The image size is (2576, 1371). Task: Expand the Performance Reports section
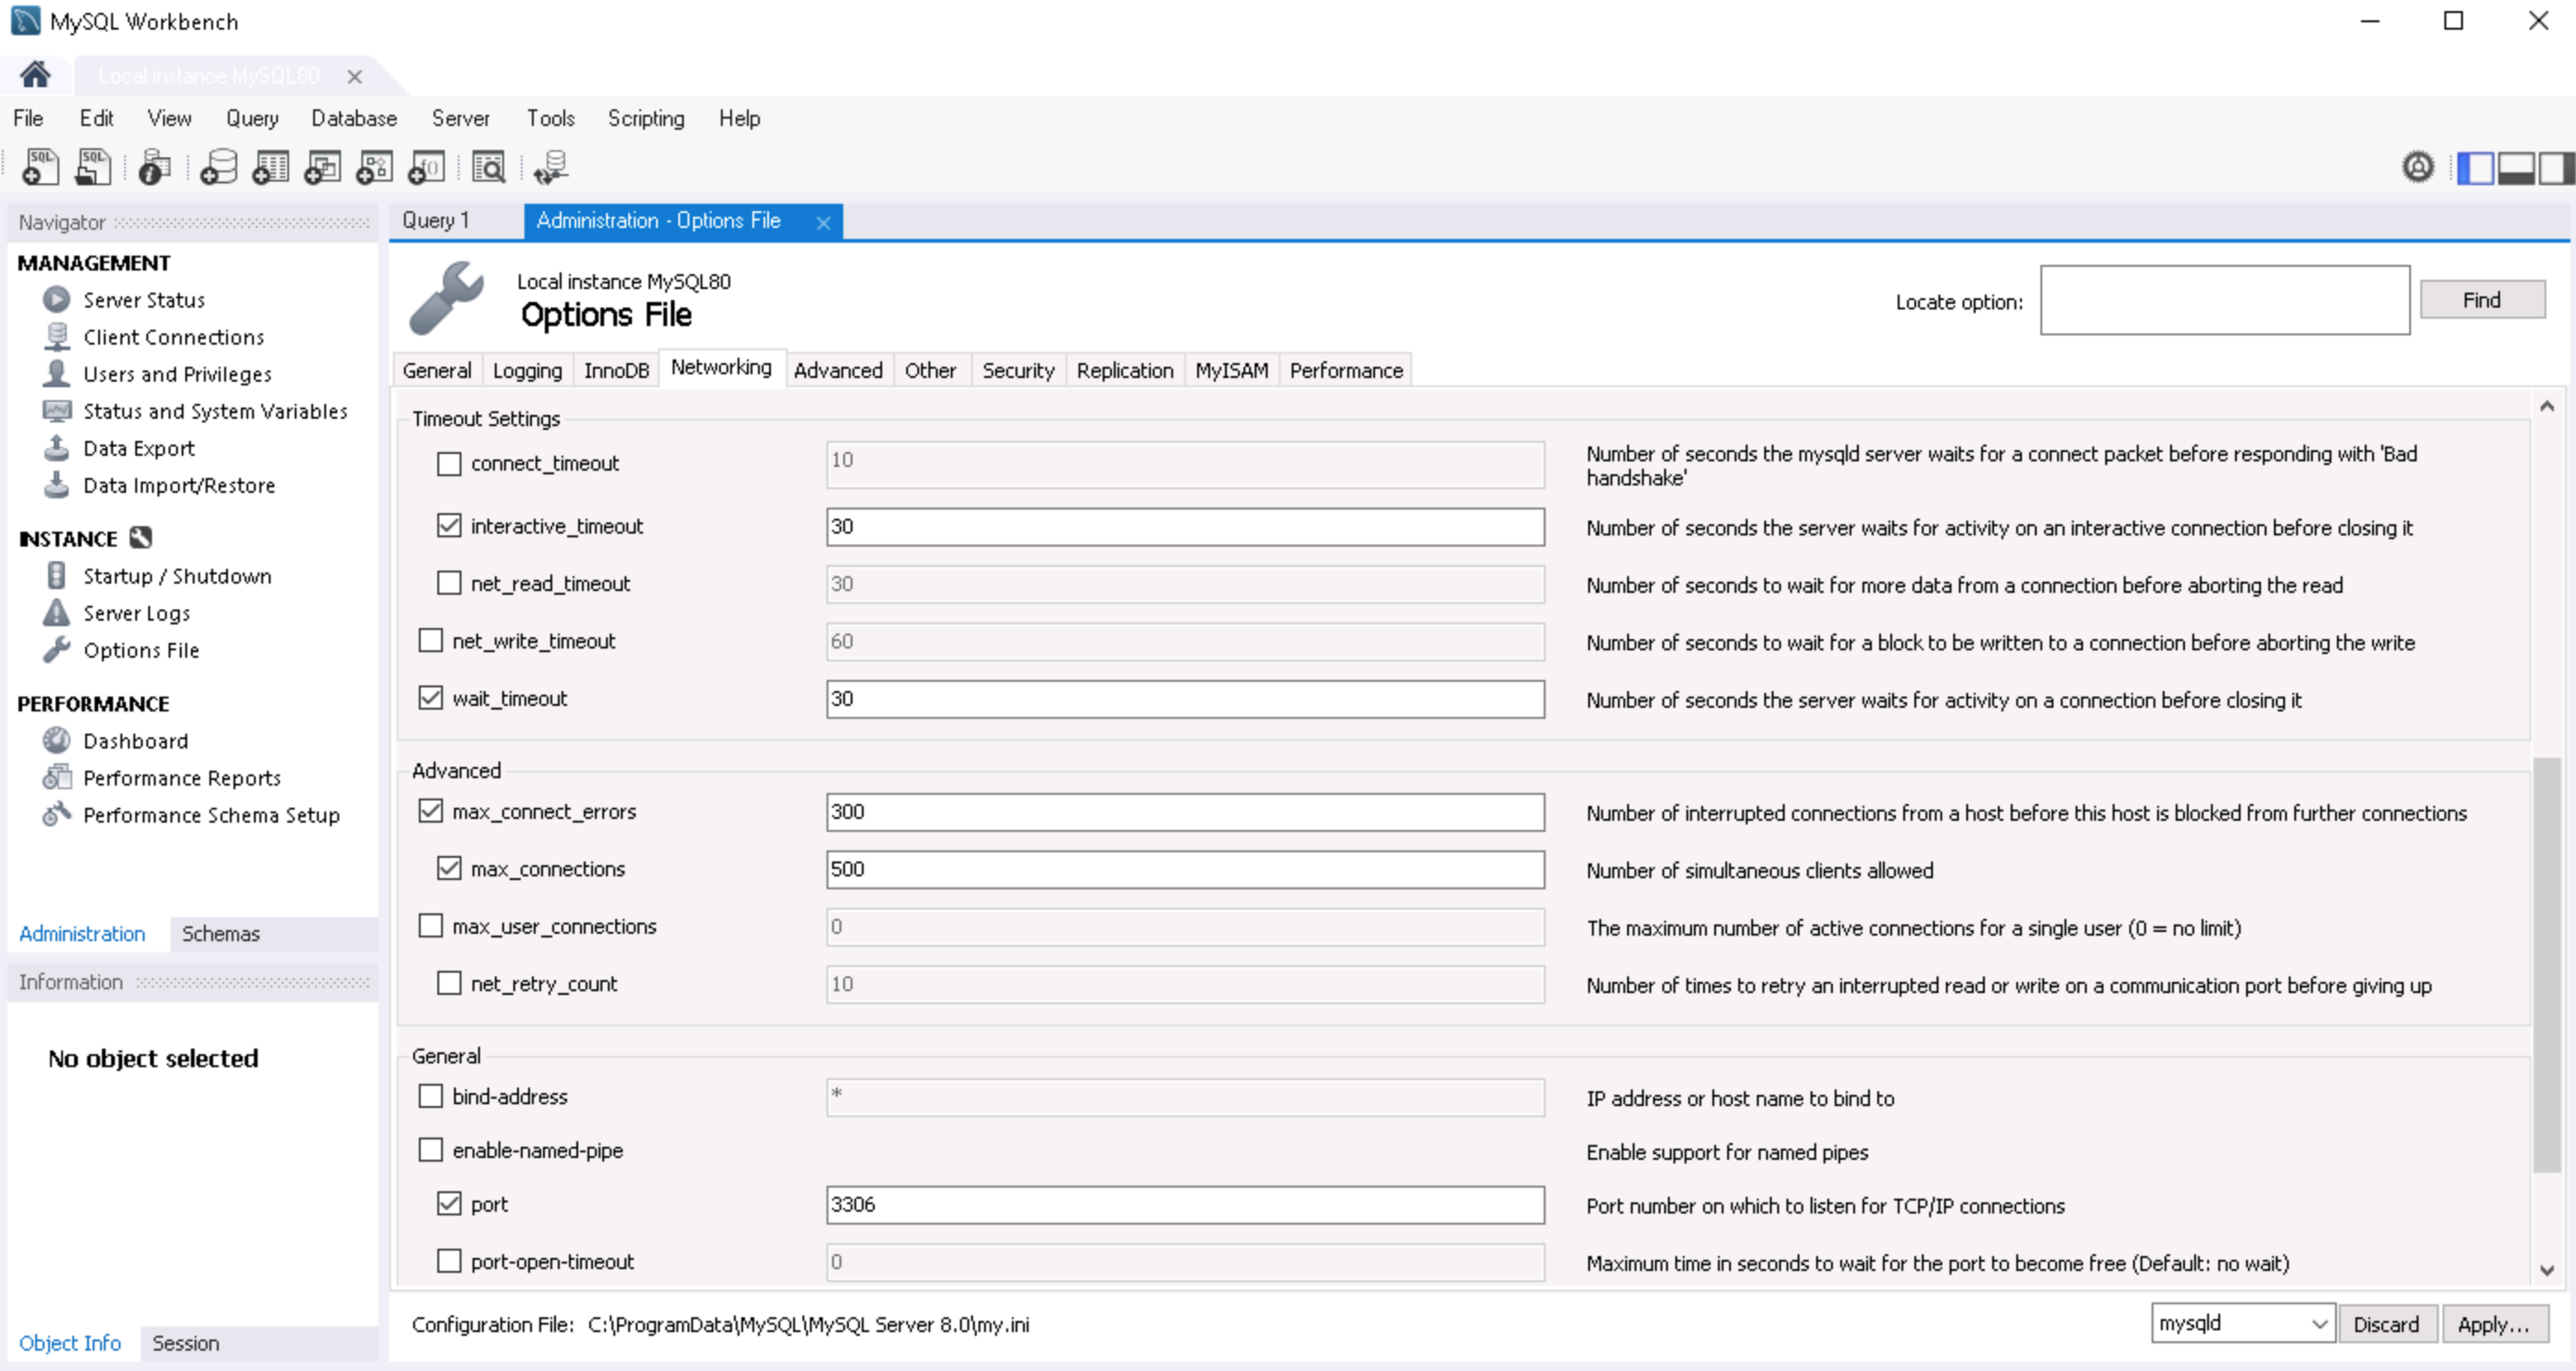click(x=183, y=776)
